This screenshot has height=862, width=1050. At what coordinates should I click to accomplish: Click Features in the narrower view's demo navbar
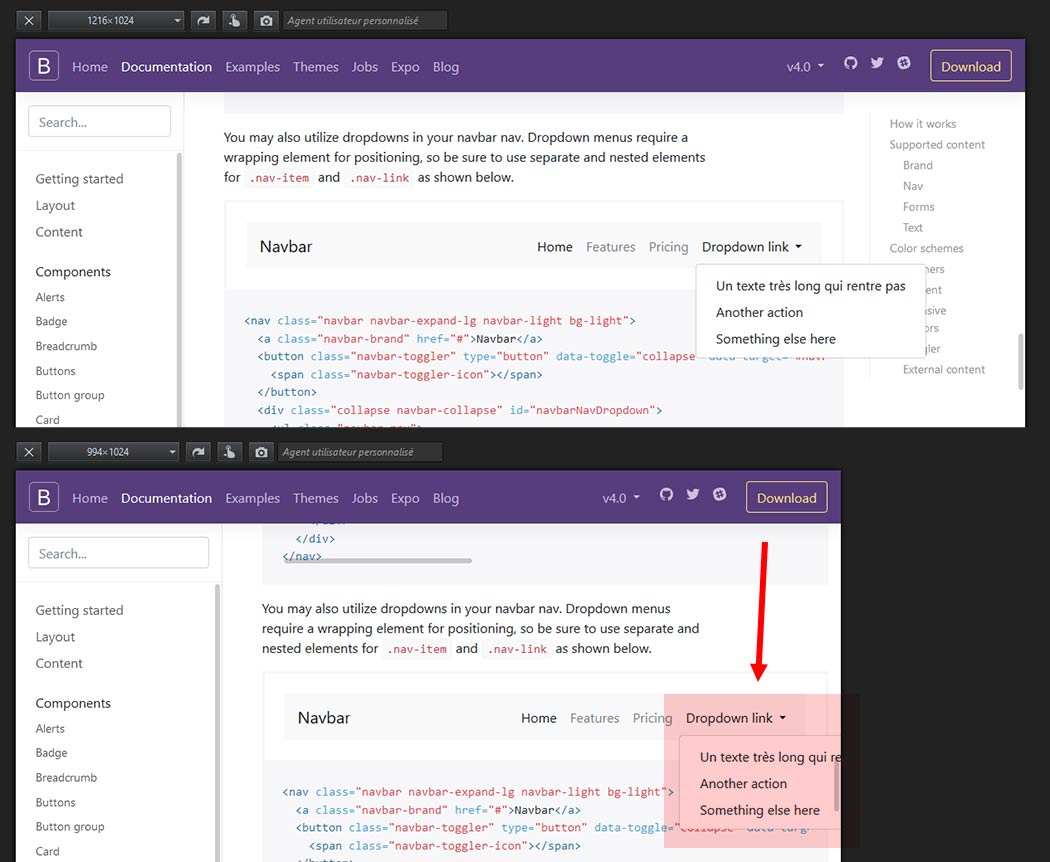(x=595, y=718)
